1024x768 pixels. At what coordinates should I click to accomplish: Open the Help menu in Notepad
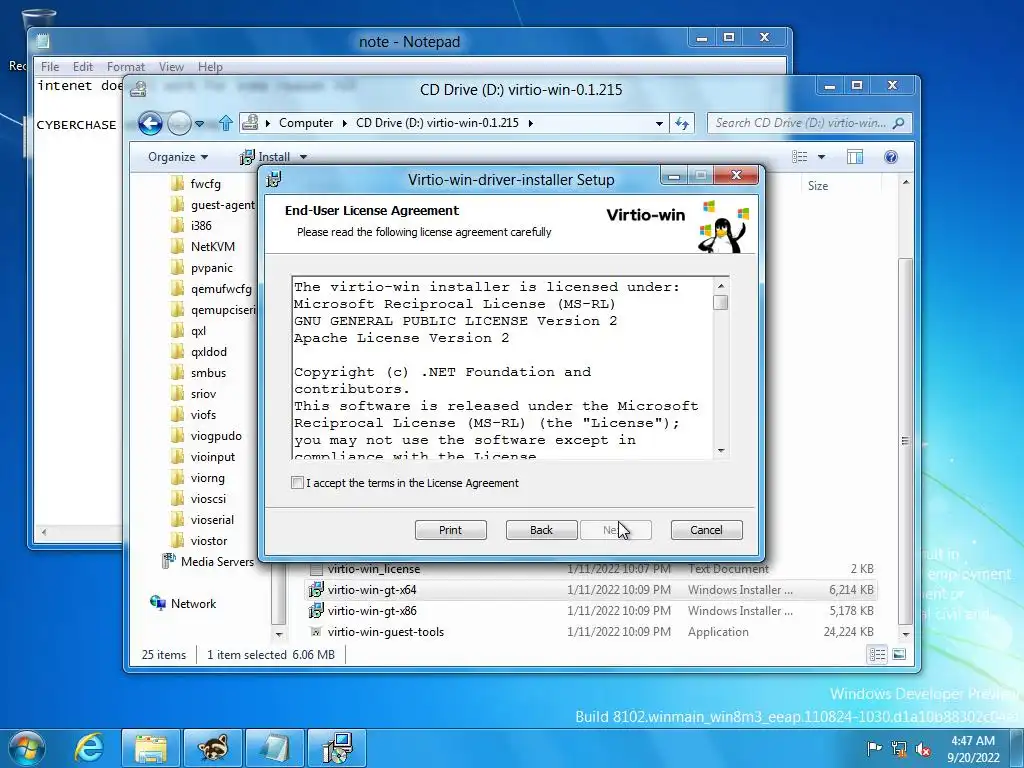point(210,67)
